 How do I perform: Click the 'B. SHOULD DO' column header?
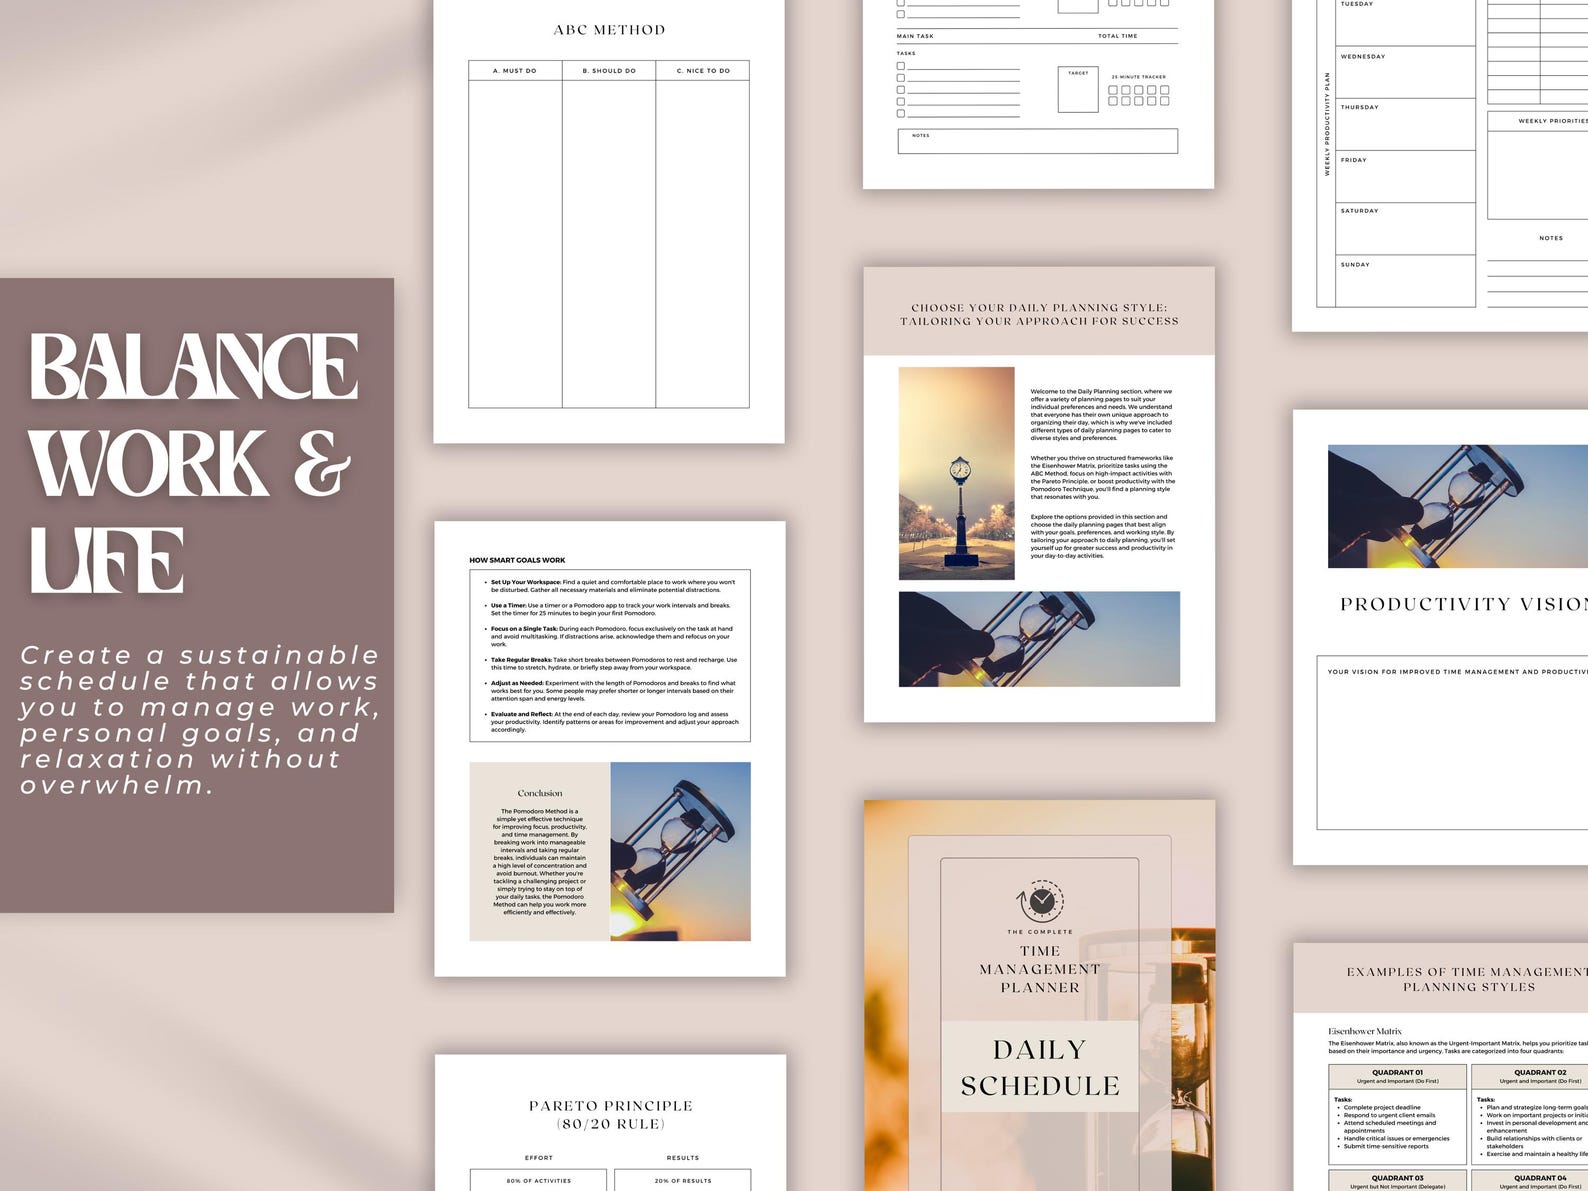[609, 71]
